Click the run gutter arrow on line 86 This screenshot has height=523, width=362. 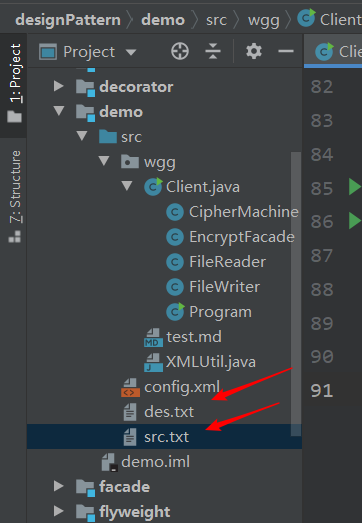point(355,220)
